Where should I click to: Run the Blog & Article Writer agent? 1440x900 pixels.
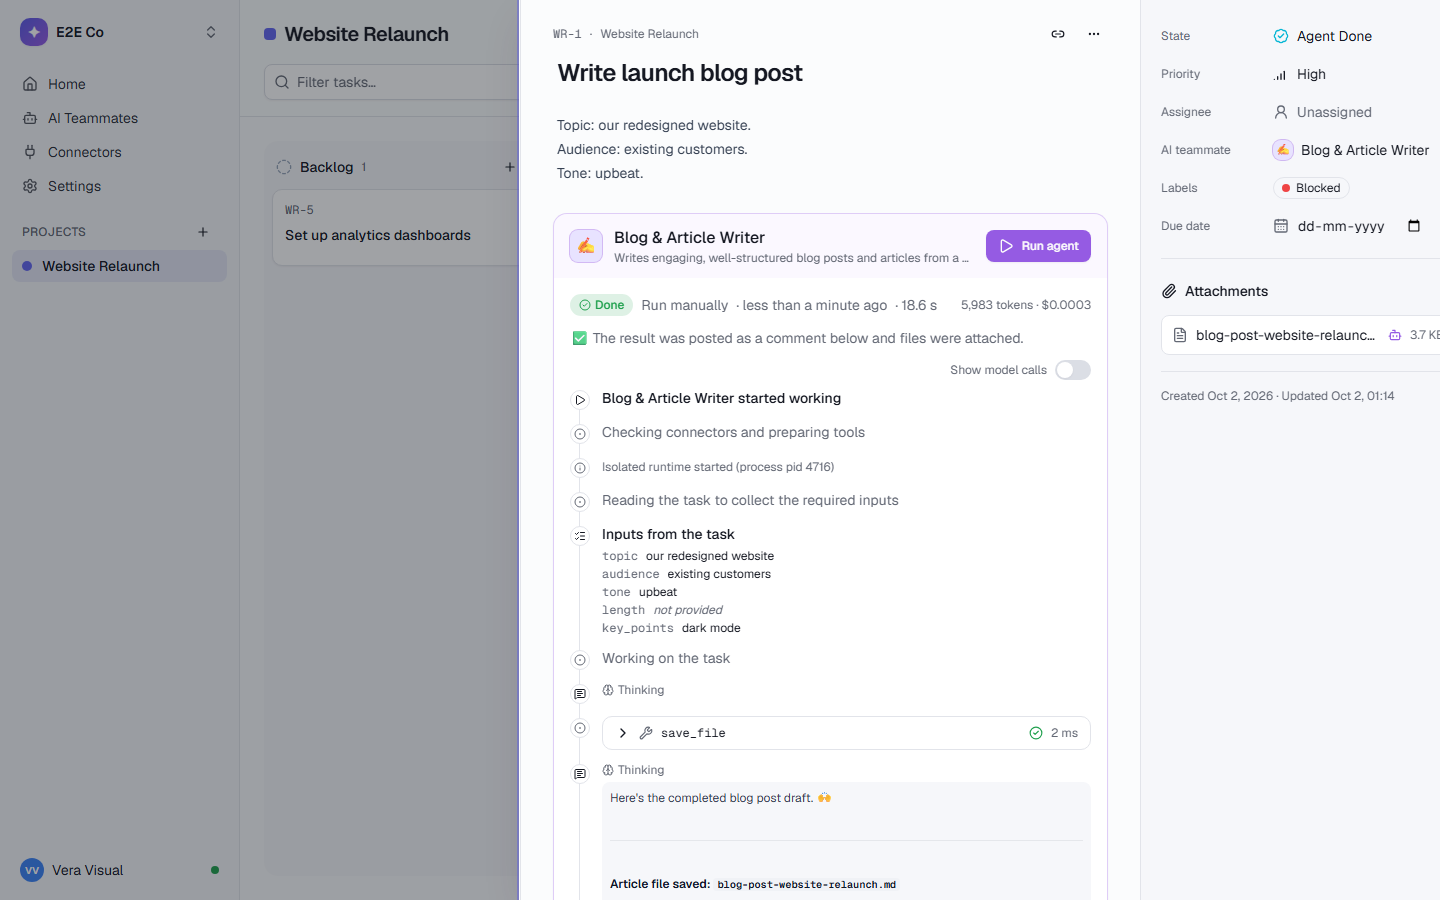click(x=1038, y=246)
